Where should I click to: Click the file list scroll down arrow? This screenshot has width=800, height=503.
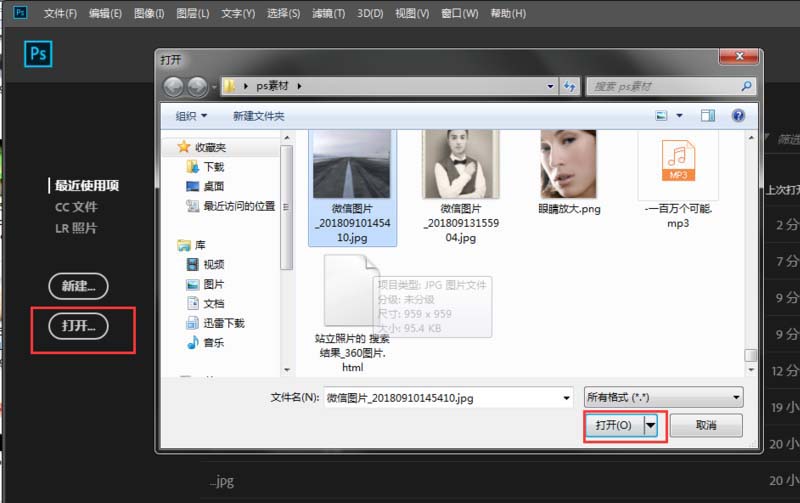751,370
